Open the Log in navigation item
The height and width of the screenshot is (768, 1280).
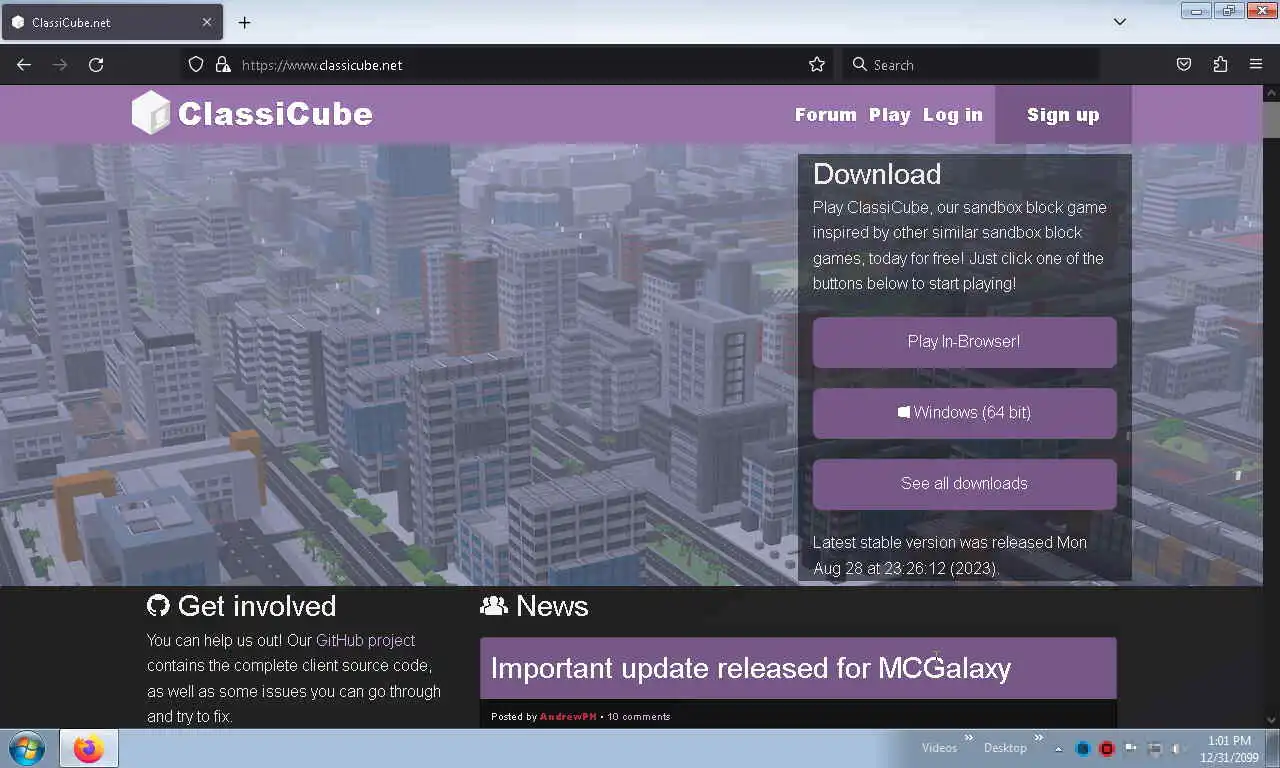[952, 115]
